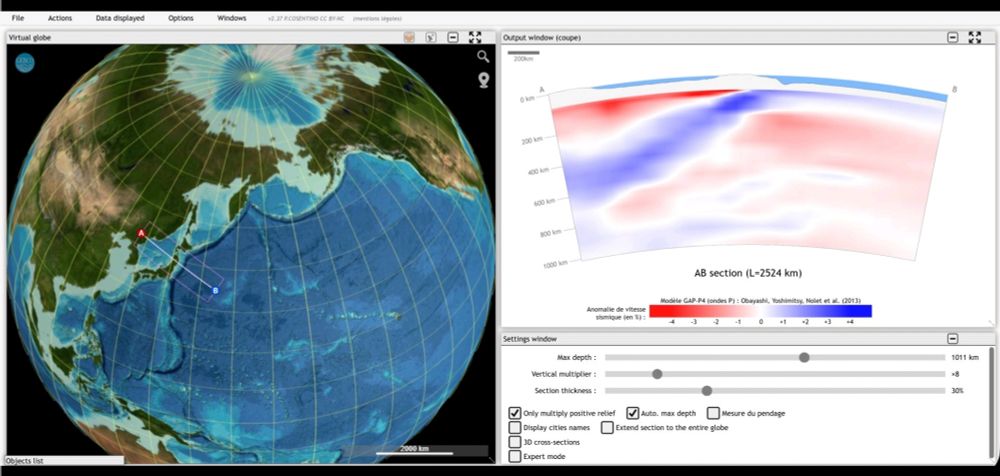Screen dimensions: 1000x476
Task: Click the magnifier search icon on the globe
Action: pos(483,56)
